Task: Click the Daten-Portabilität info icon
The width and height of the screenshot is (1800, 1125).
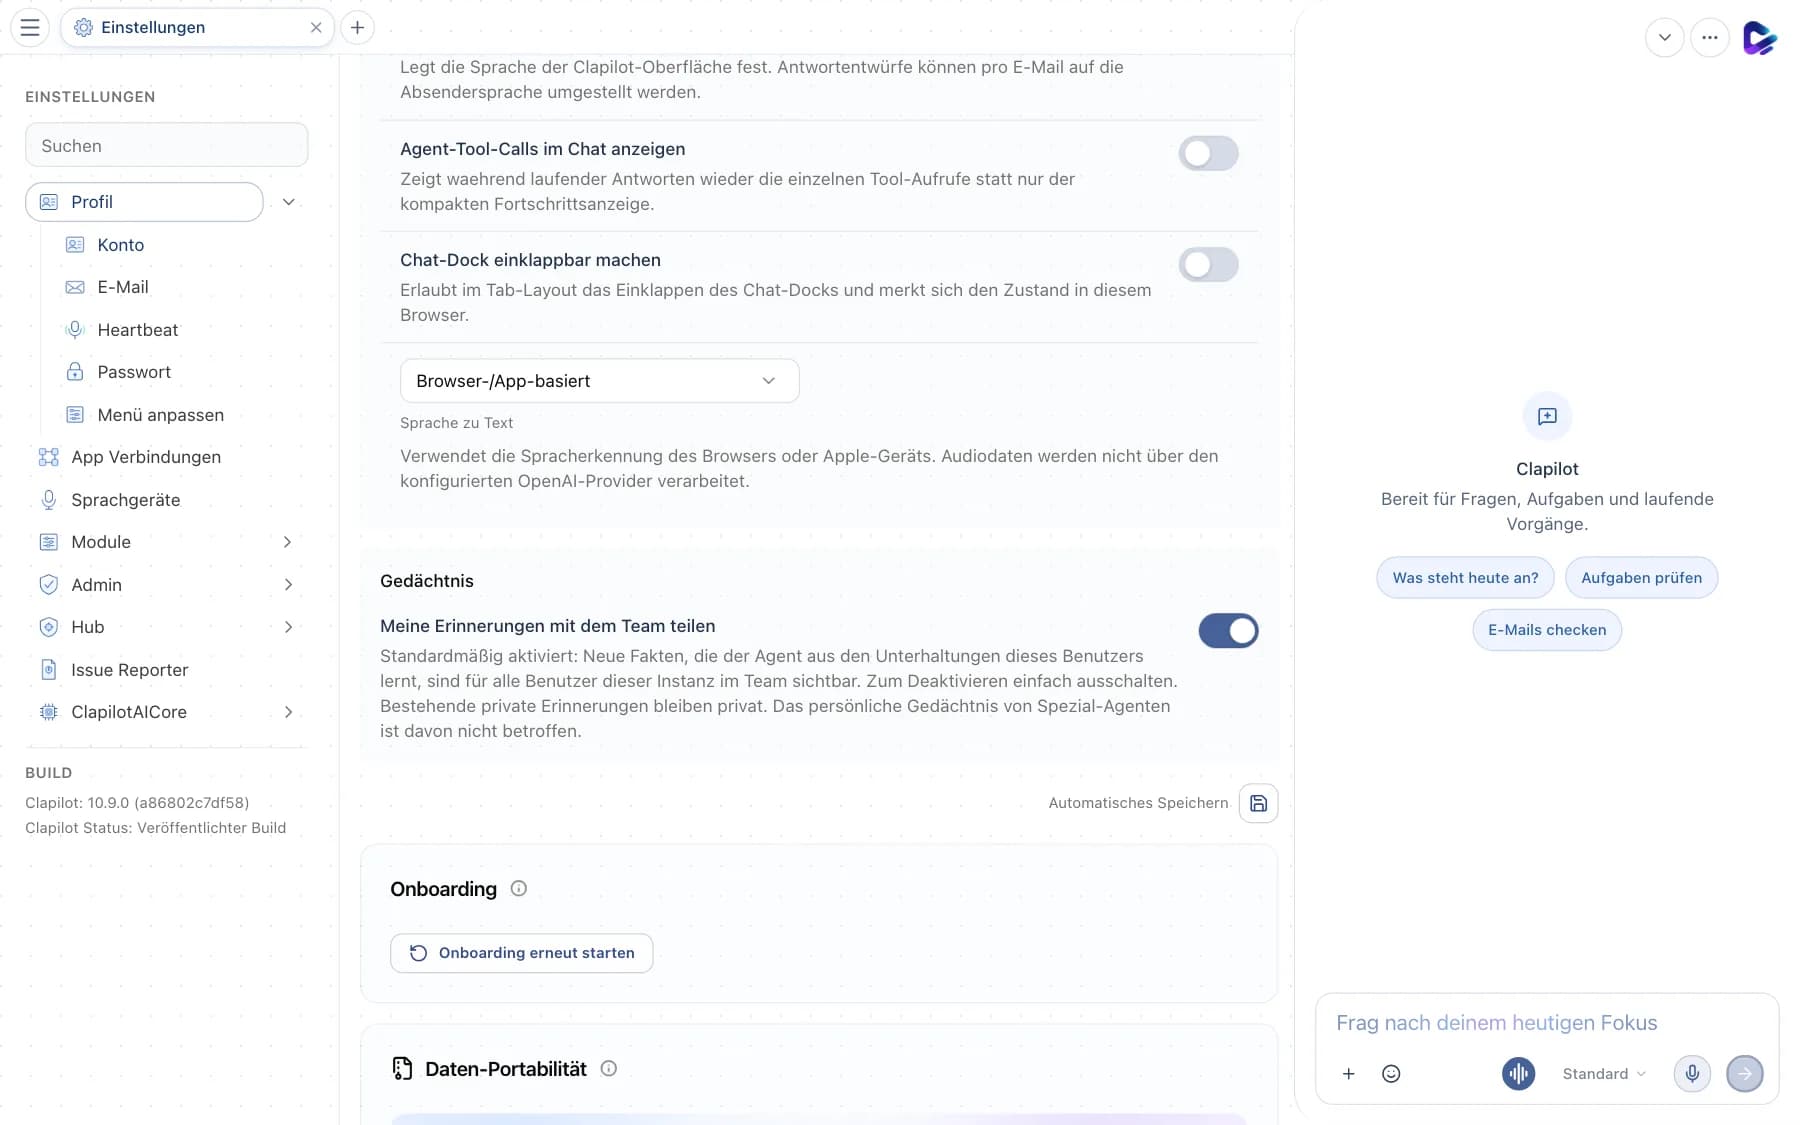Action: coord(608,1068)
